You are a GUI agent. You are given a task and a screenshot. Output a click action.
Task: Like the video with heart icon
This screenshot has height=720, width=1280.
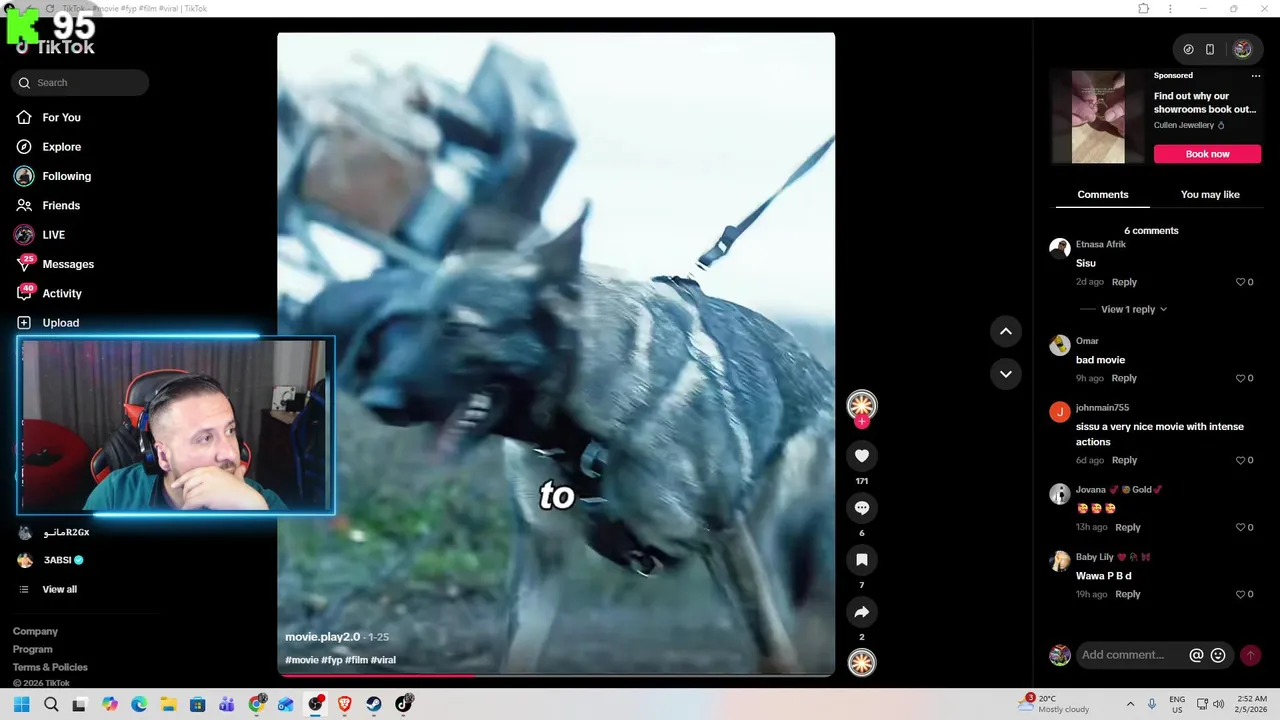click(x=861, y=456)
